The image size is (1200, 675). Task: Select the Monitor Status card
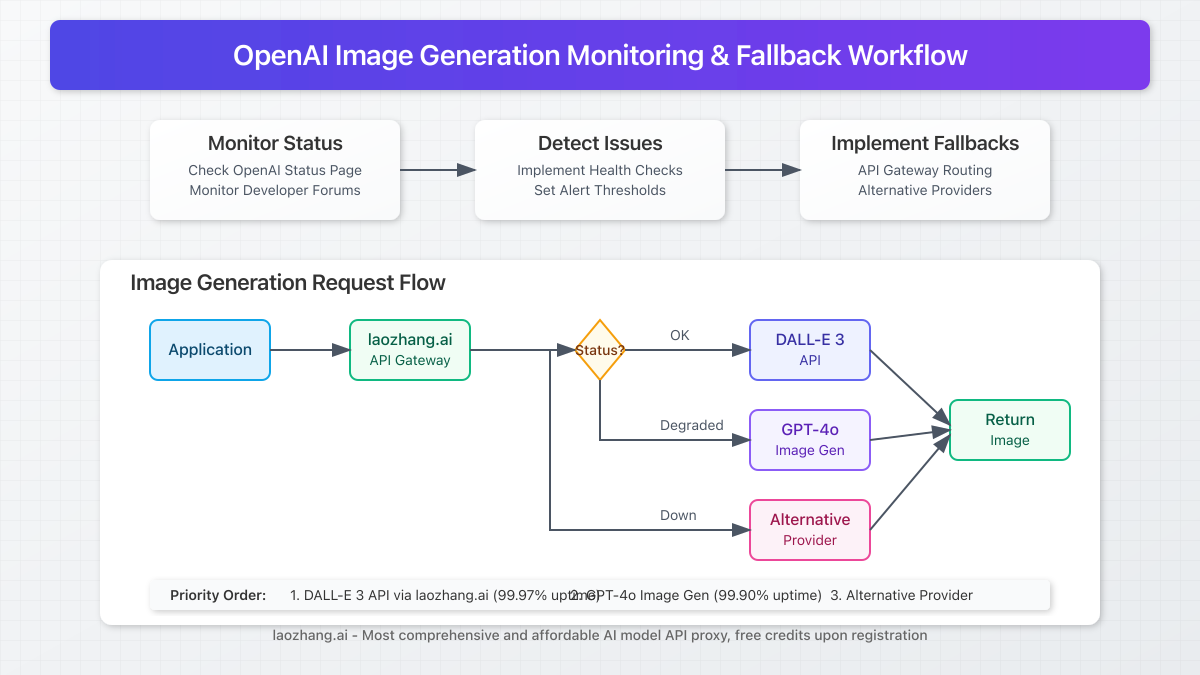pyautogui.click(x=275, y=170)
